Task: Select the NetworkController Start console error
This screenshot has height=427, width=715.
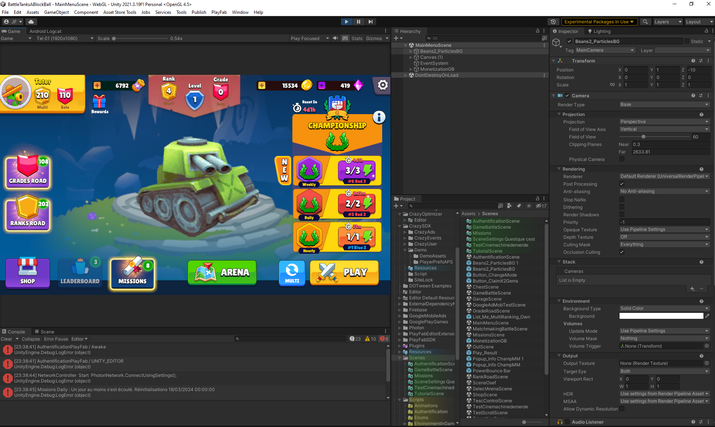Action: pyautogui.click(x=194, y=378)
